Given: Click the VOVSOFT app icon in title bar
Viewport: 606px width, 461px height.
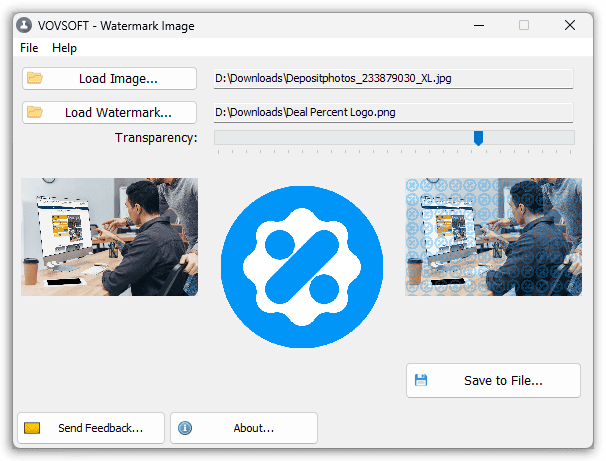Looking at the screenshot, I should 24,26.
